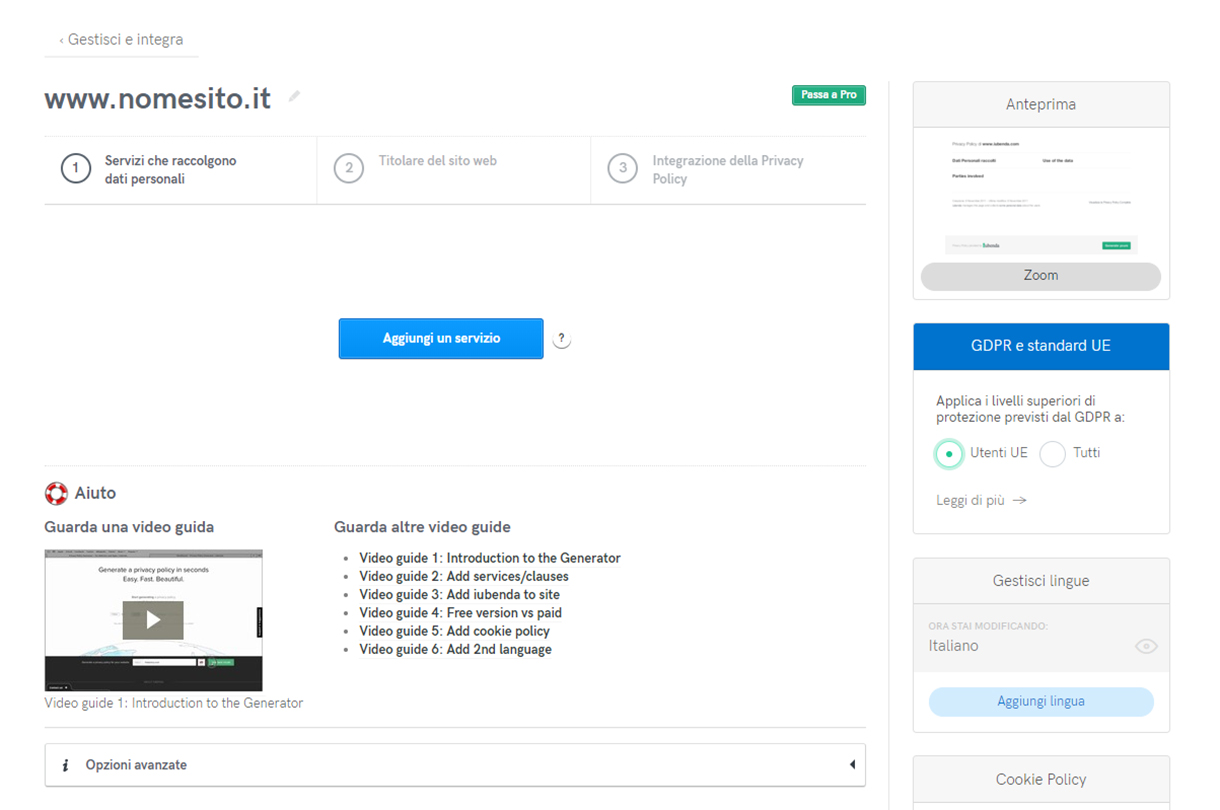The height and width of the screenshot is (810, 1220).
Task: Open the Leggi di più link
Action: tap(981, 500)
